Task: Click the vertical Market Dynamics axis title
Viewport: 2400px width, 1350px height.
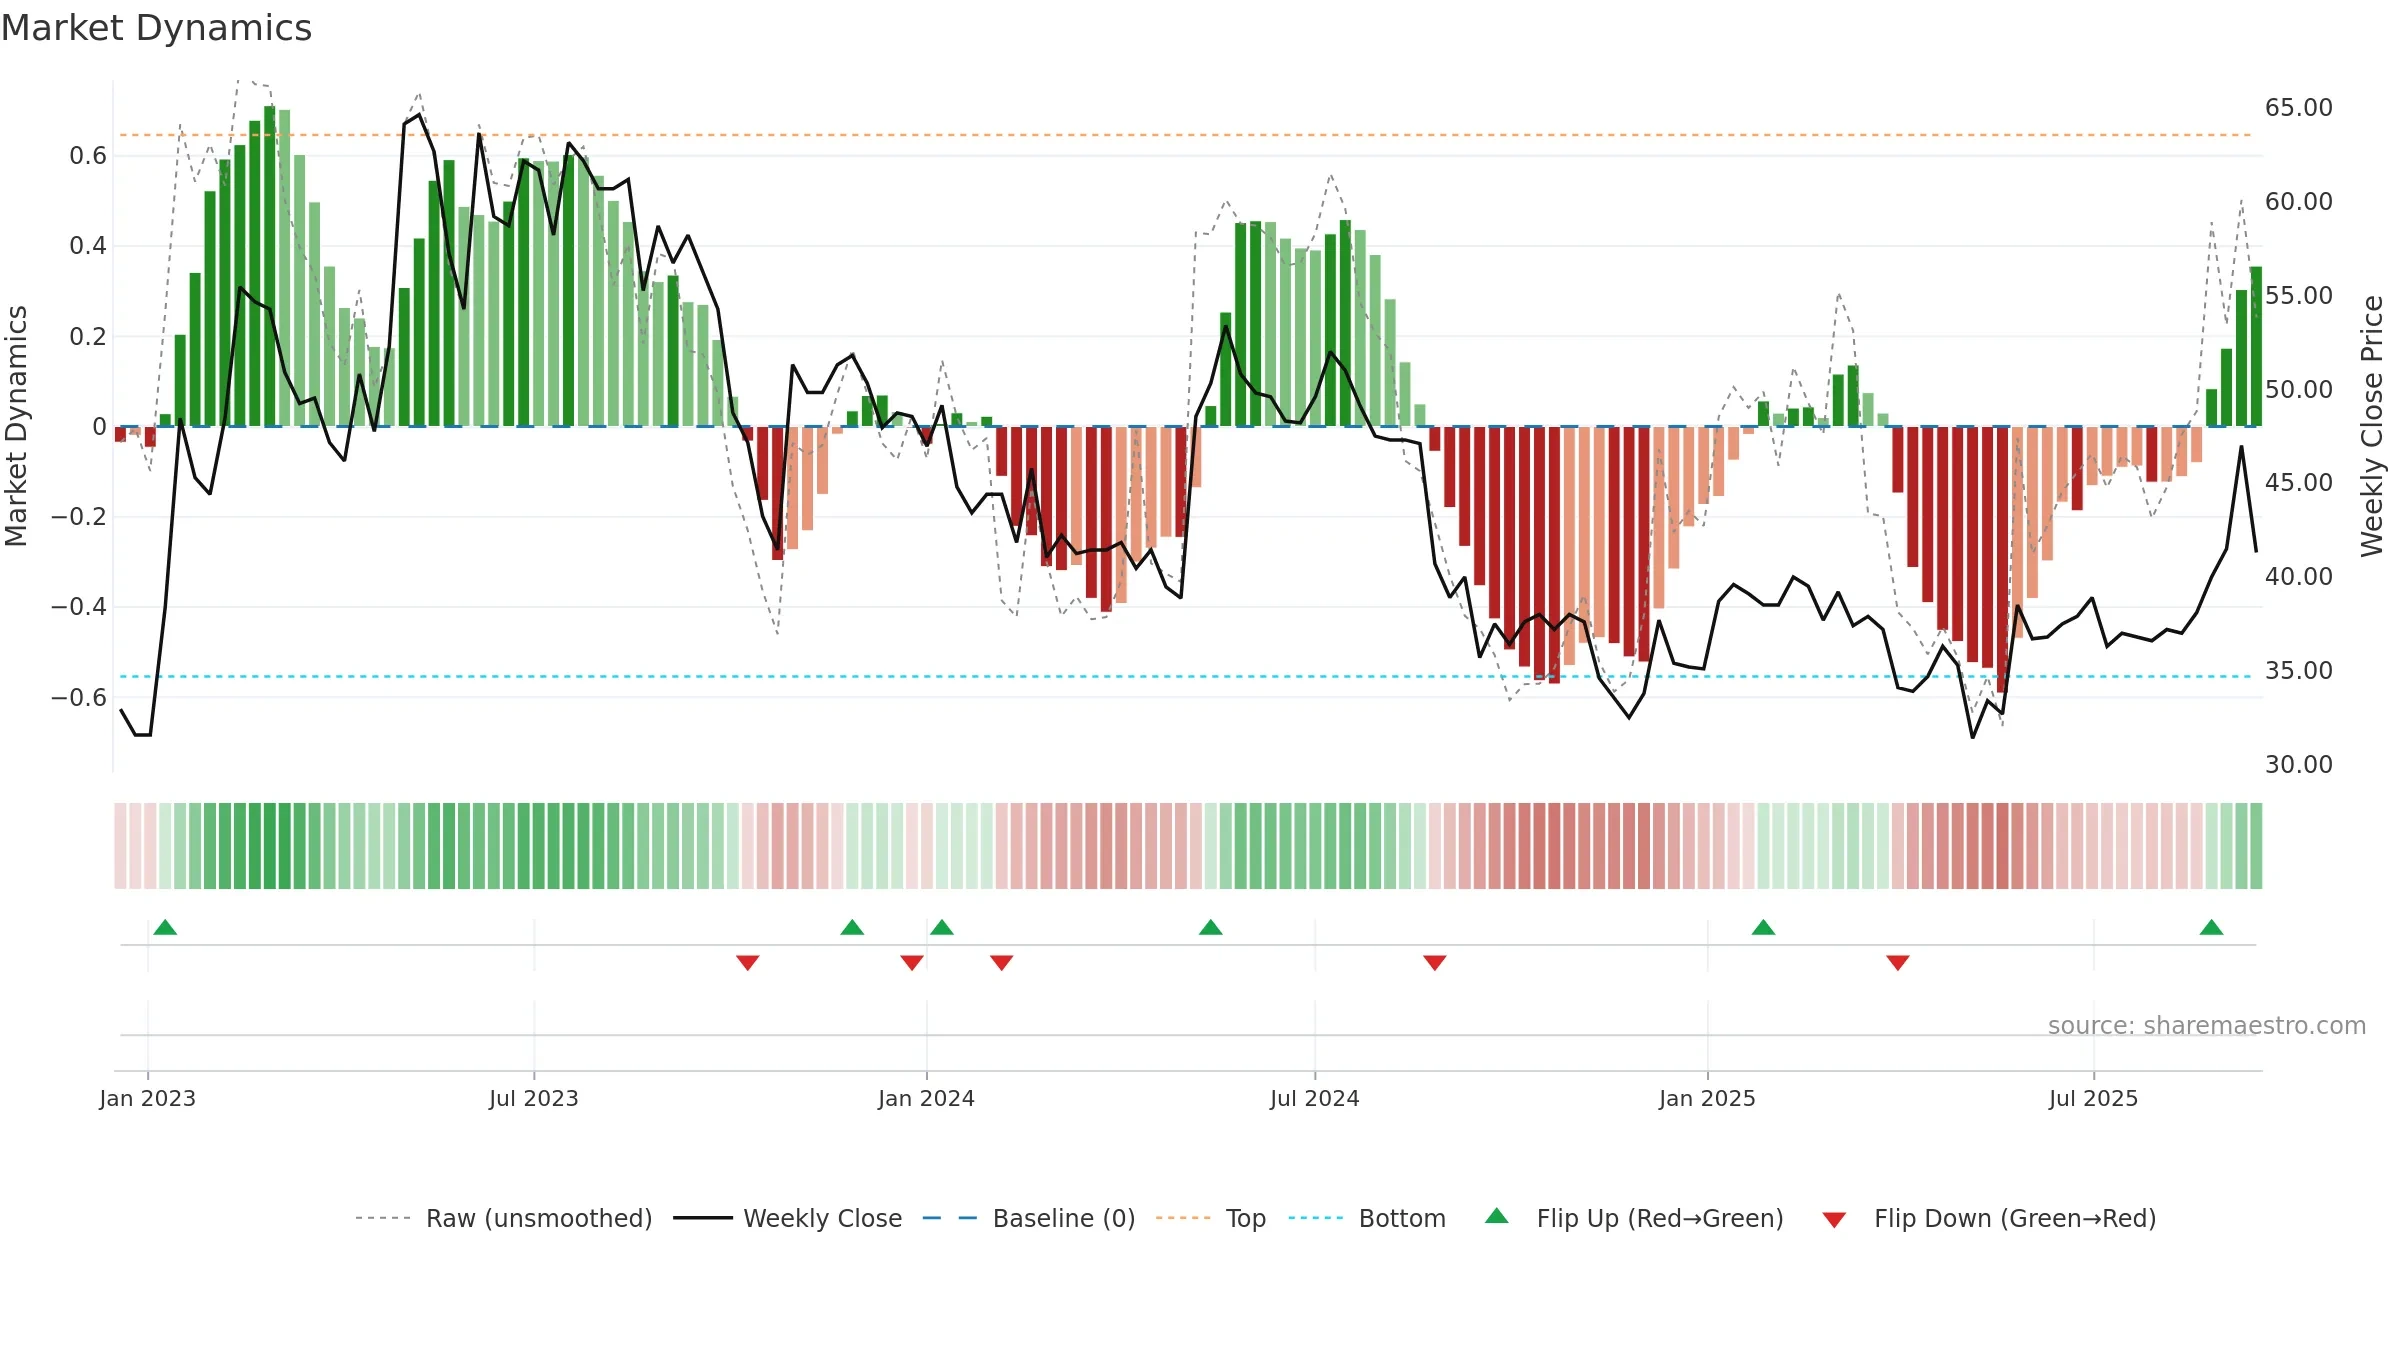Action: click(16, 426)
